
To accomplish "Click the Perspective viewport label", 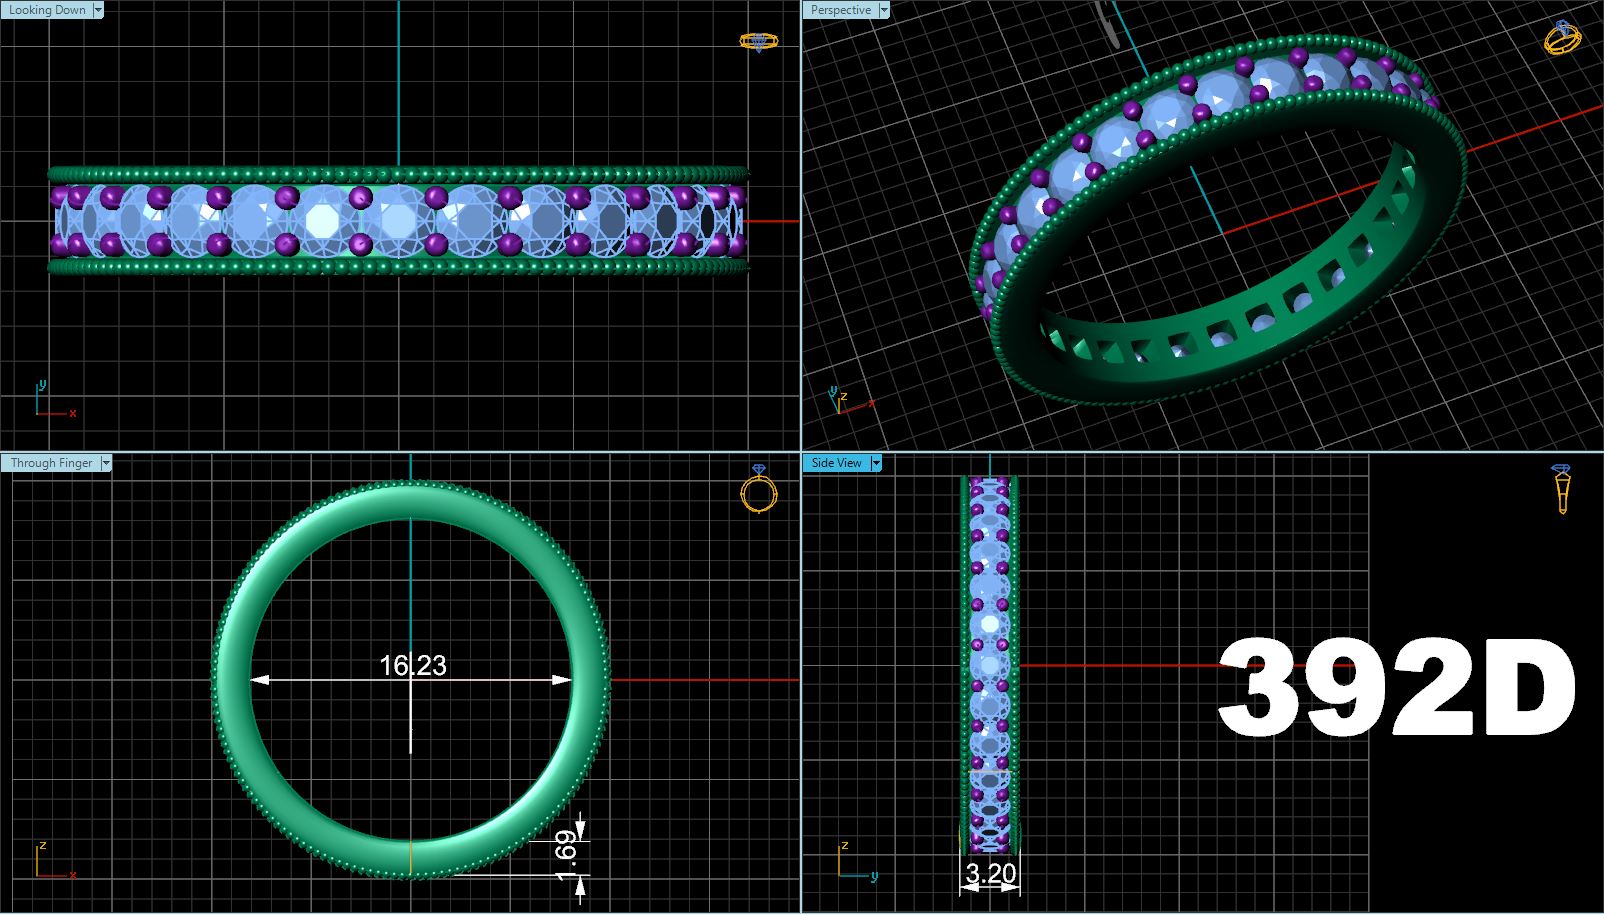I will 840,10.
